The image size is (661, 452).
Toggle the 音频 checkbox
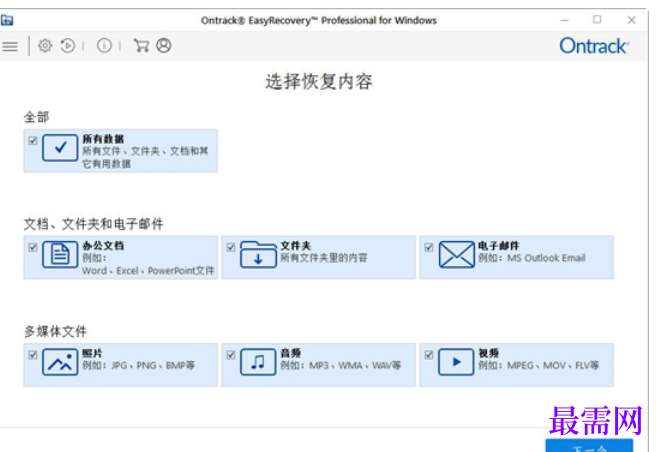point(231,355)
